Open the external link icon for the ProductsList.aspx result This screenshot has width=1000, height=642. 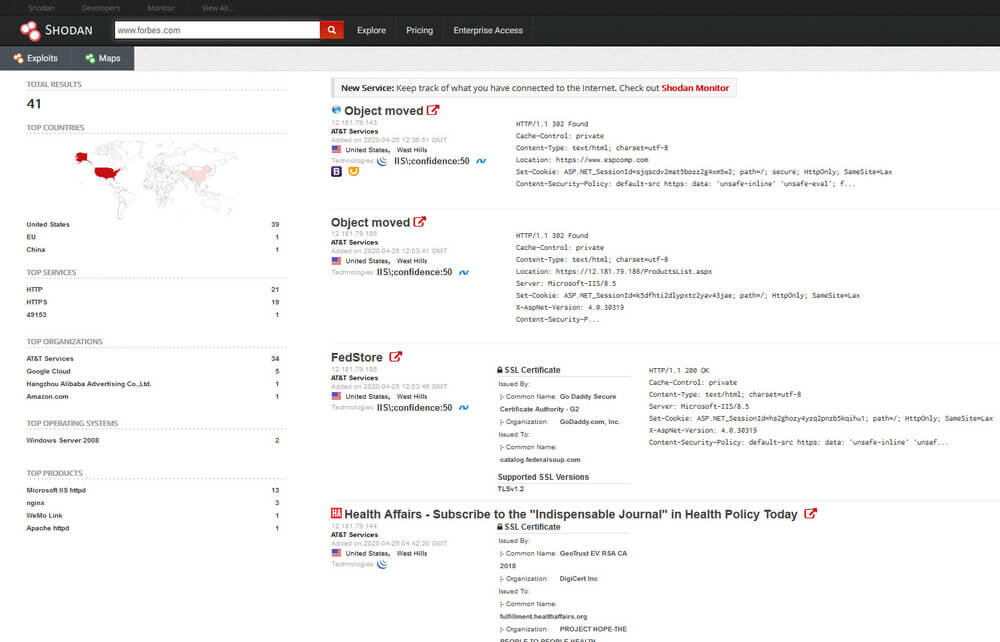click(420, 222)
